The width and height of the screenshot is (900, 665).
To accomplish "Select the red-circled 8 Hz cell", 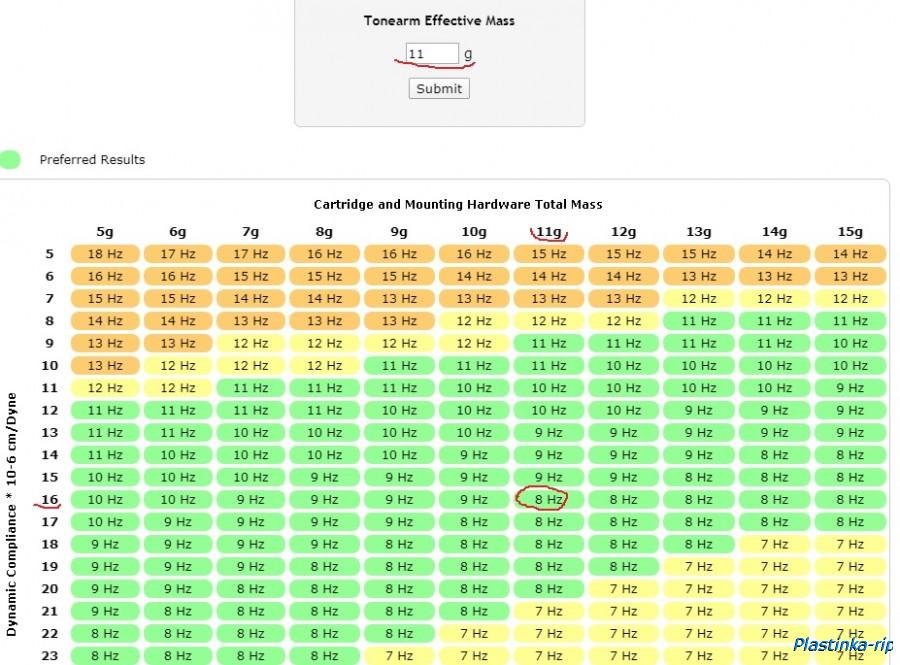I will [548, 499].
